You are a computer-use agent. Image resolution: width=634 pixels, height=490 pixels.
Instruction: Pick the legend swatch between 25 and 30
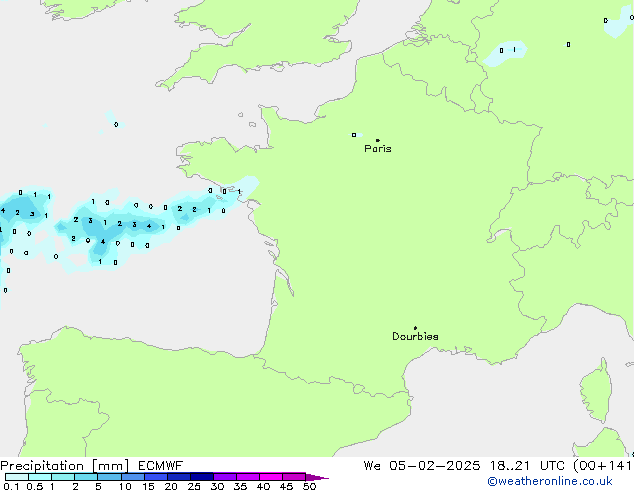click(x=202, y=477)
